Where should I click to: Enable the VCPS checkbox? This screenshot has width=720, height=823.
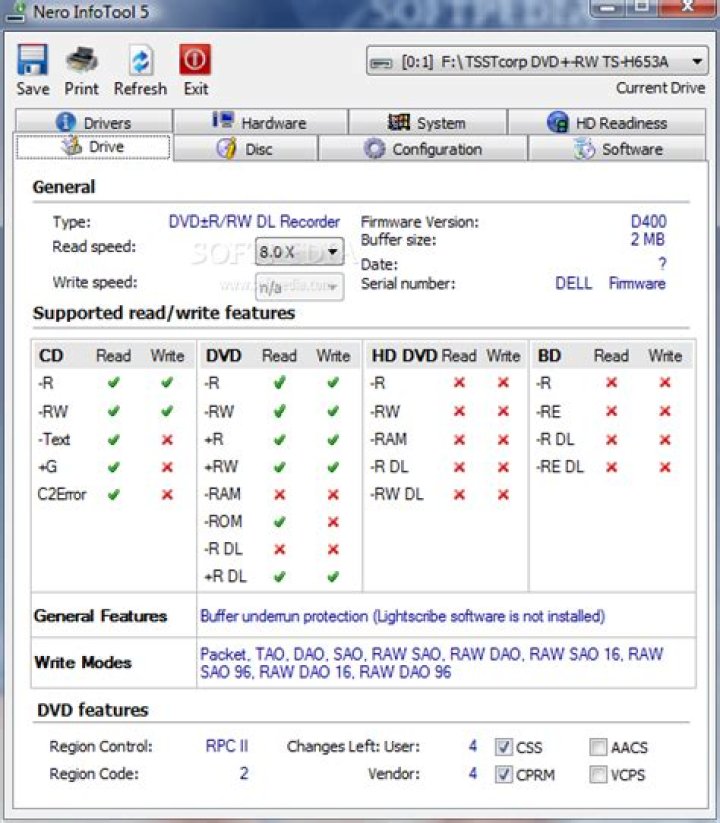click(x=598, y=774)
